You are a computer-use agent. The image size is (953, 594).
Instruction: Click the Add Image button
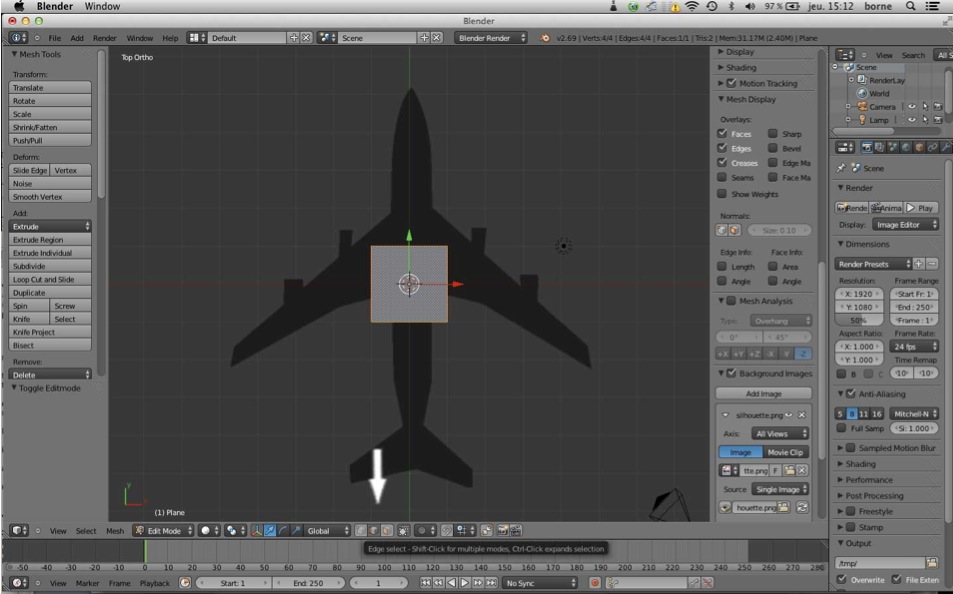coord(763,393)
